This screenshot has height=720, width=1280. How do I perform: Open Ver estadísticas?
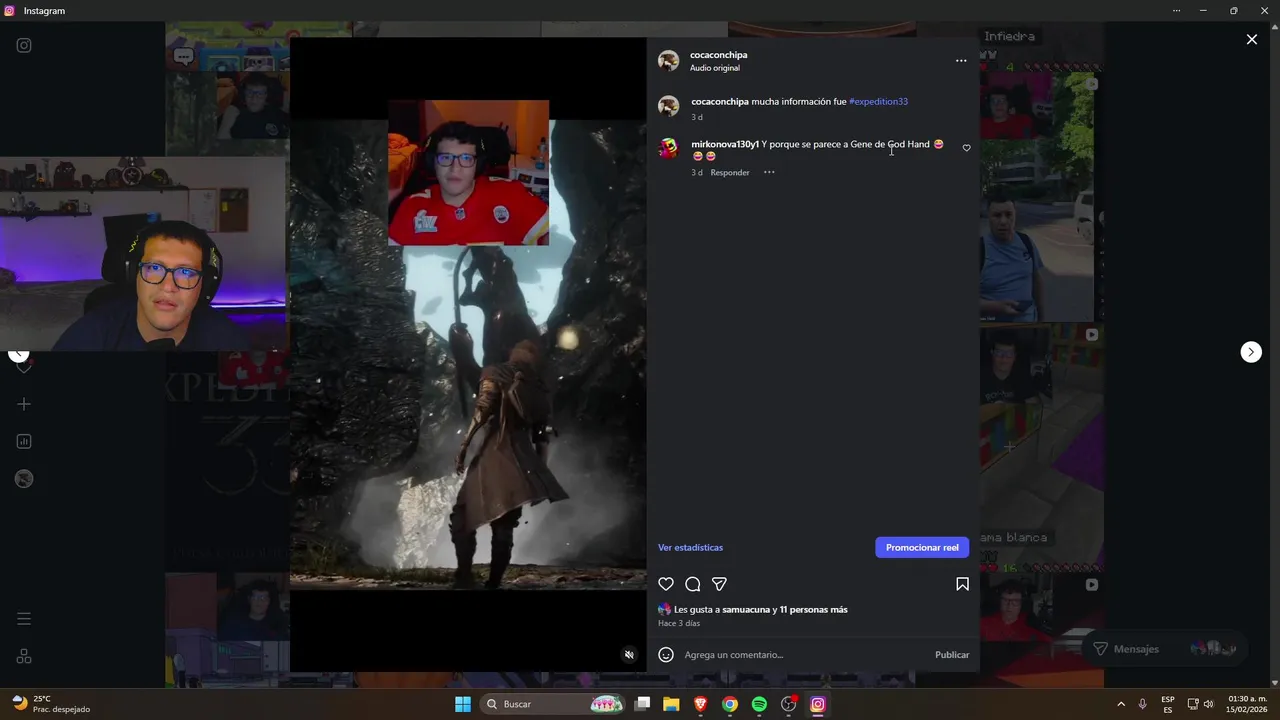(x=690, y=548)
